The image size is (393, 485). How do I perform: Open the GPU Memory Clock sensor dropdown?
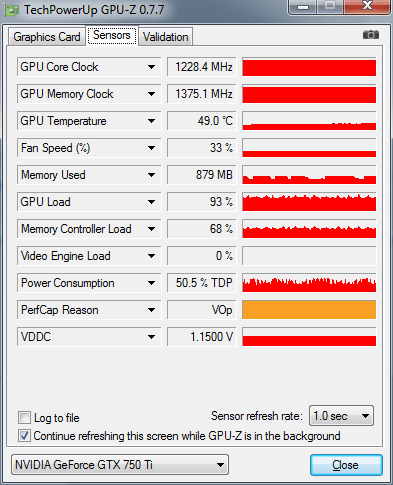(x=89, y=94)
